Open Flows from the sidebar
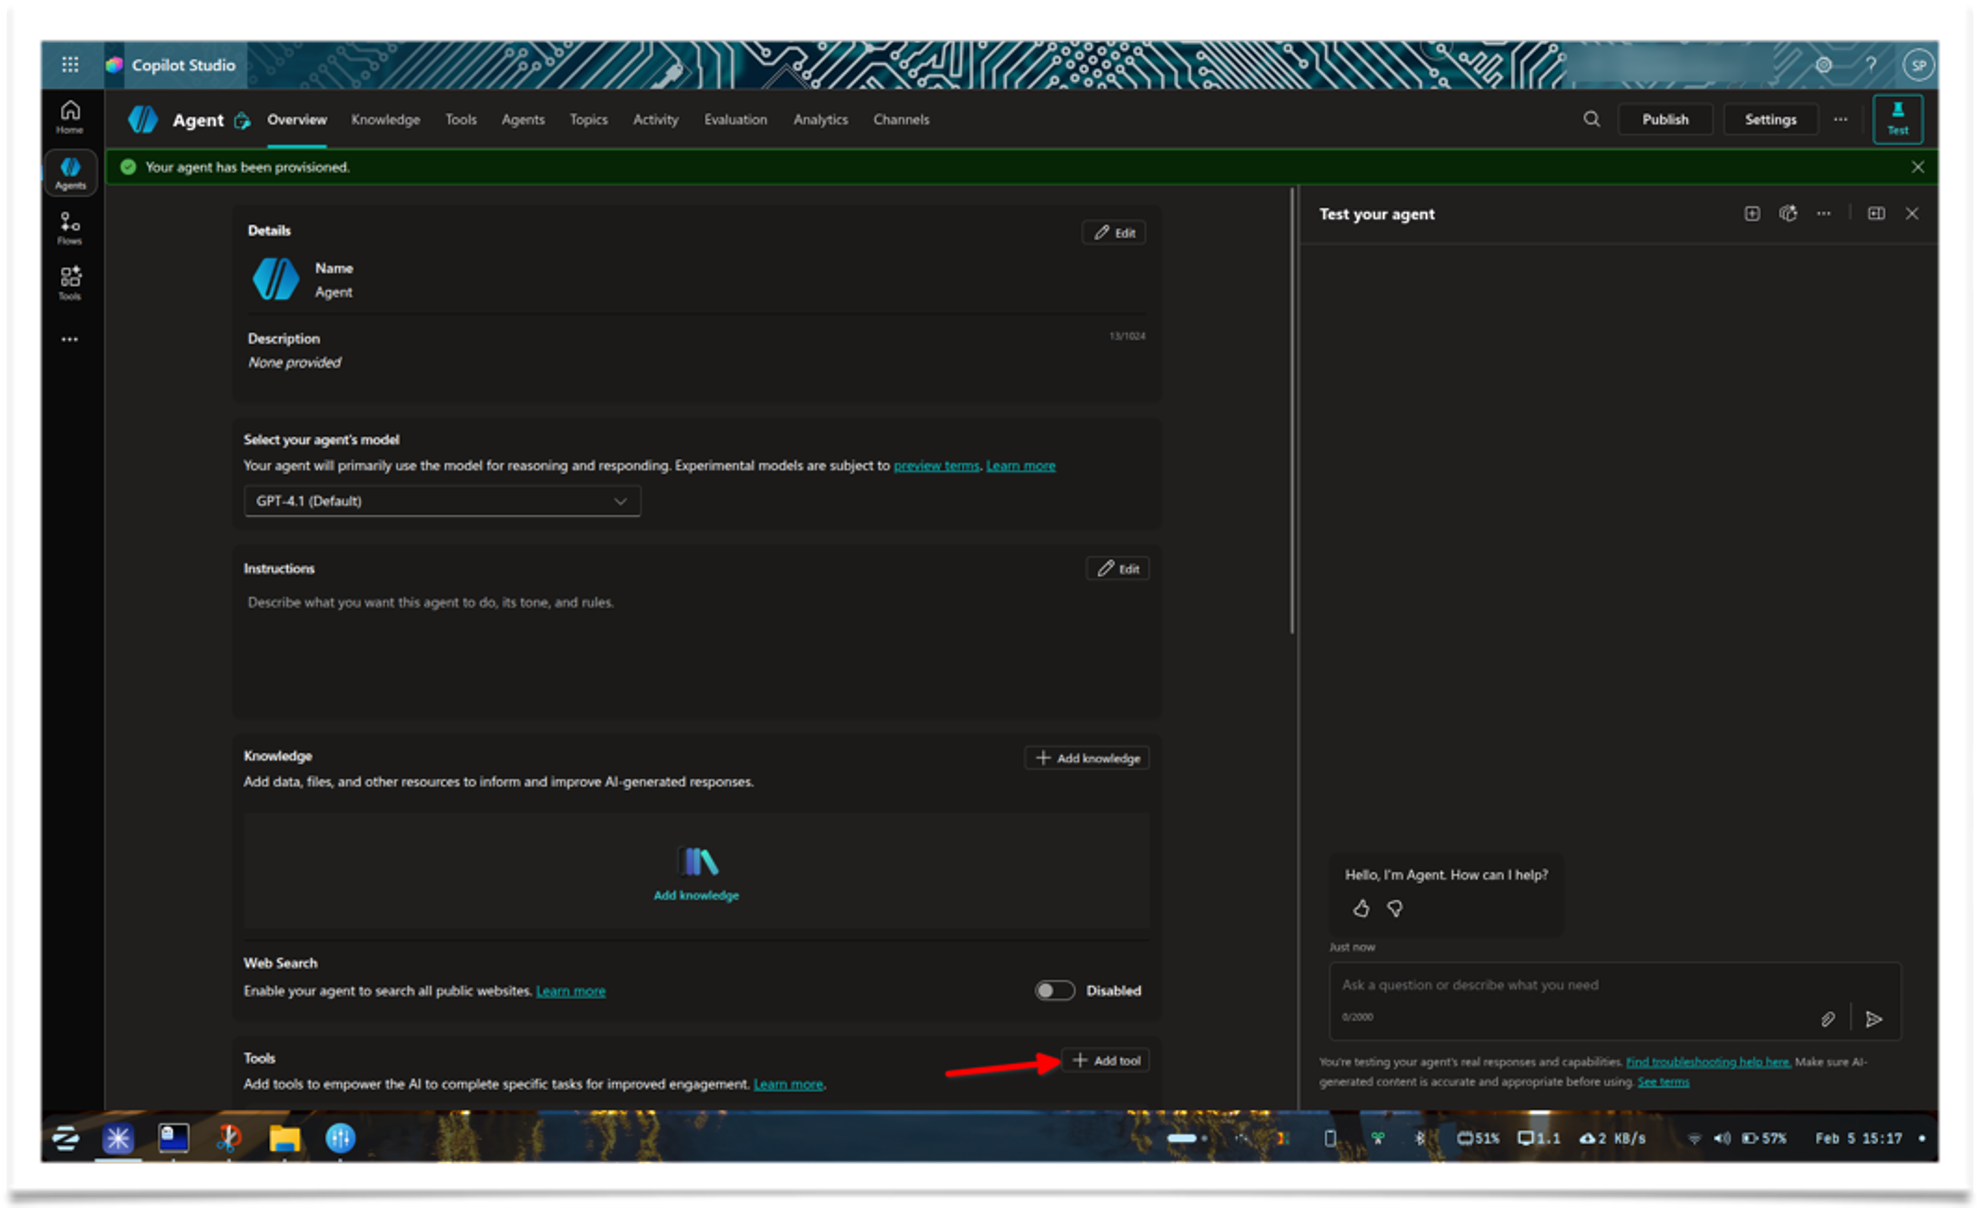The image size is (1980, 1210). [x=70, y=228]
